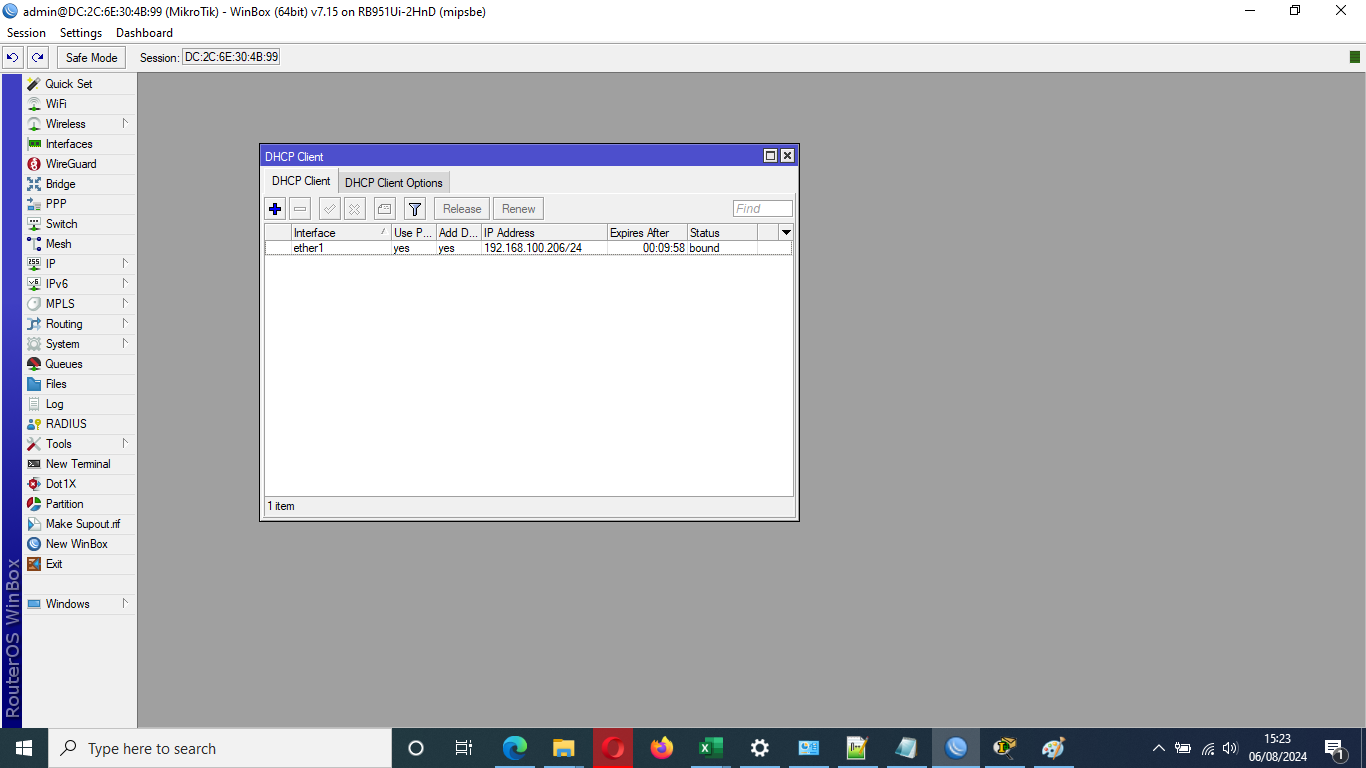Open the WiFi sidebar item

click(x=80, y=104)
